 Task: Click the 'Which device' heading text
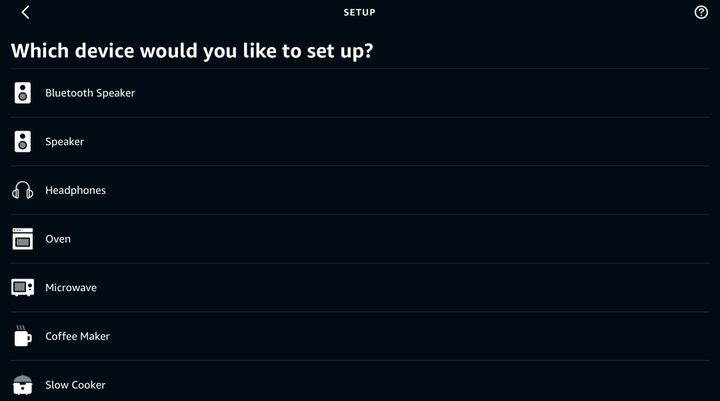[x=192, y=51]
